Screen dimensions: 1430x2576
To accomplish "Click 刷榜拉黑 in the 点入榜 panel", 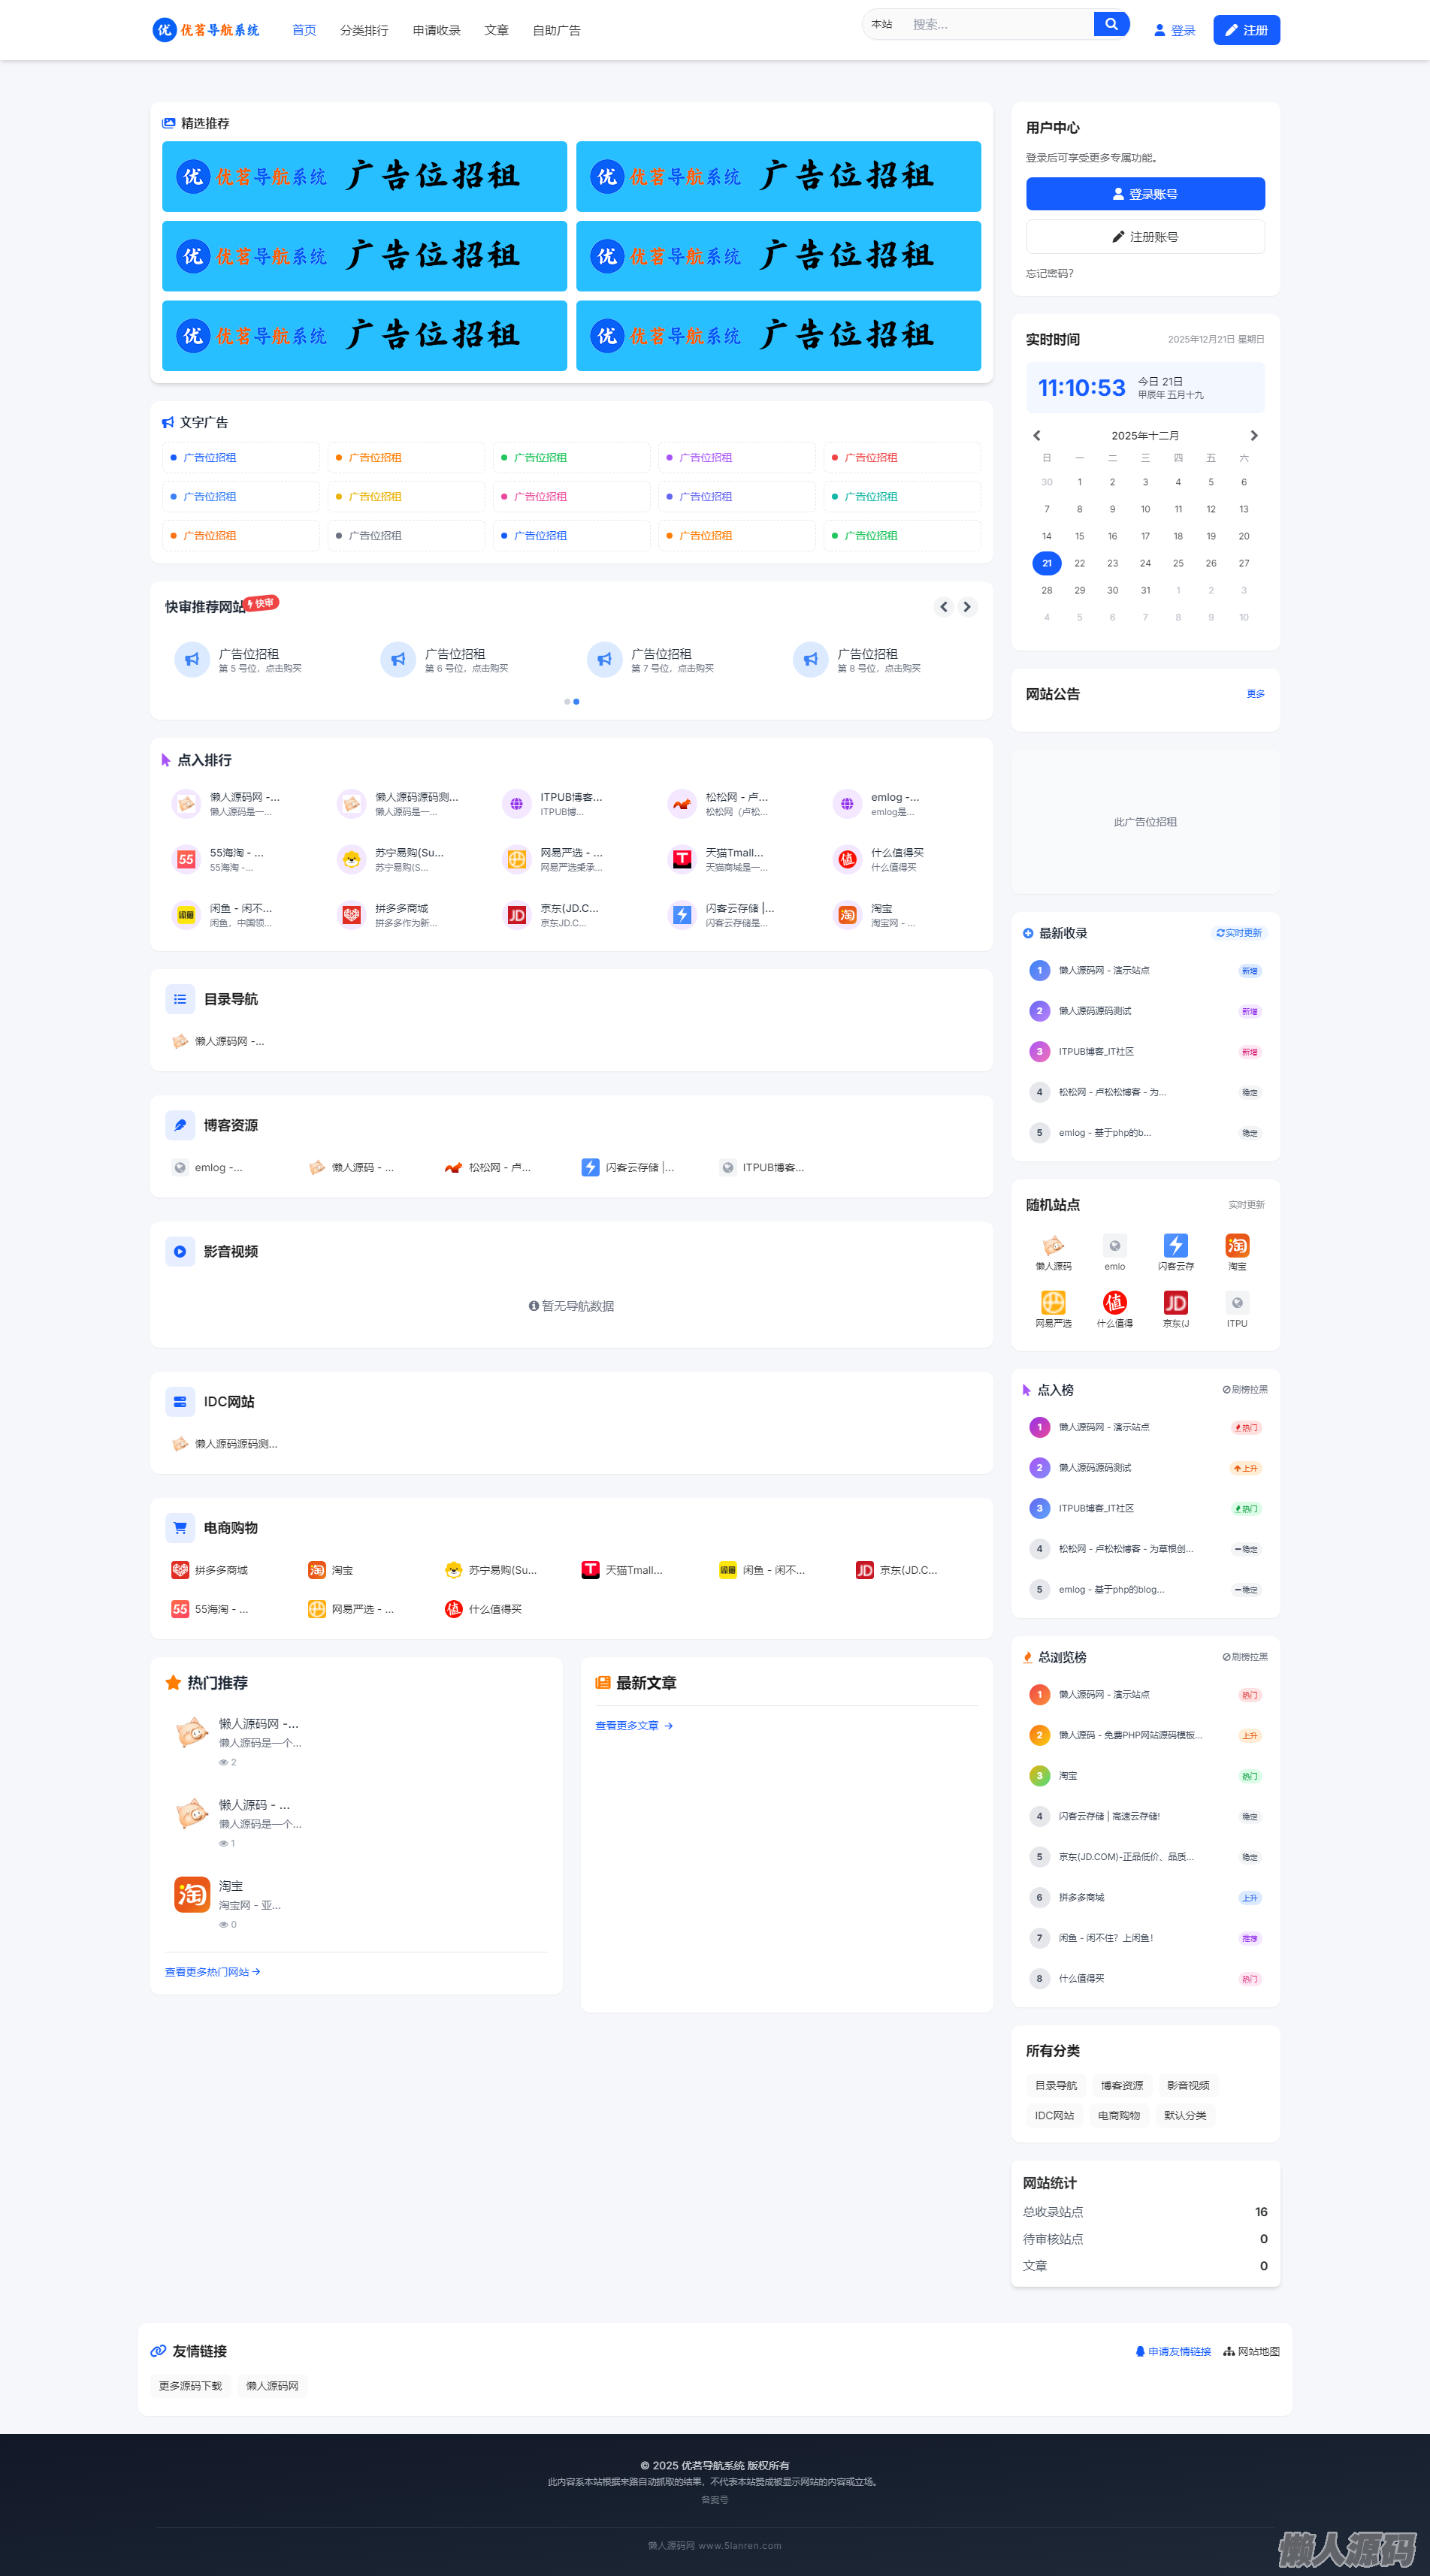I will click(1245, 1389).
